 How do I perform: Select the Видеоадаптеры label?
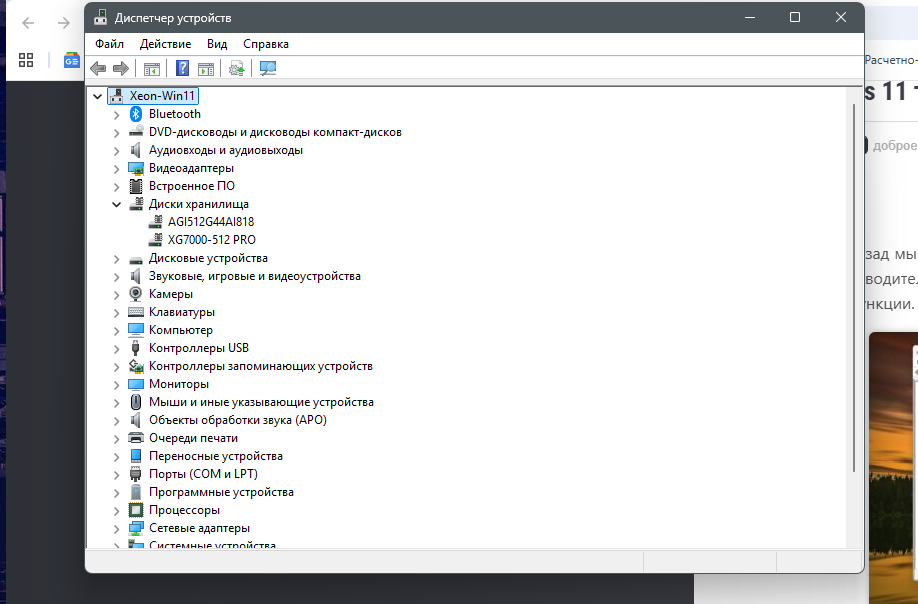tap(191, 168)
